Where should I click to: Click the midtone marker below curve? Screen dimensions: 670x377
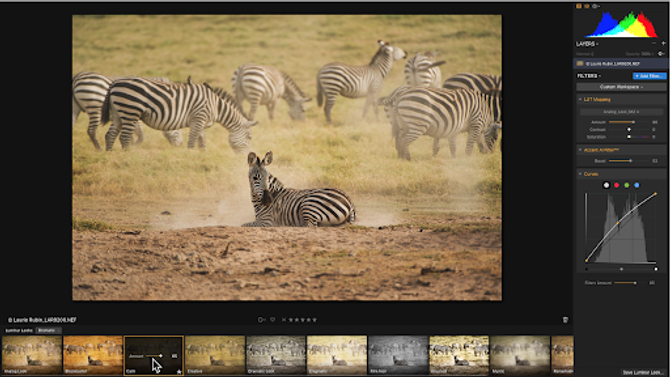coord(621,269)
